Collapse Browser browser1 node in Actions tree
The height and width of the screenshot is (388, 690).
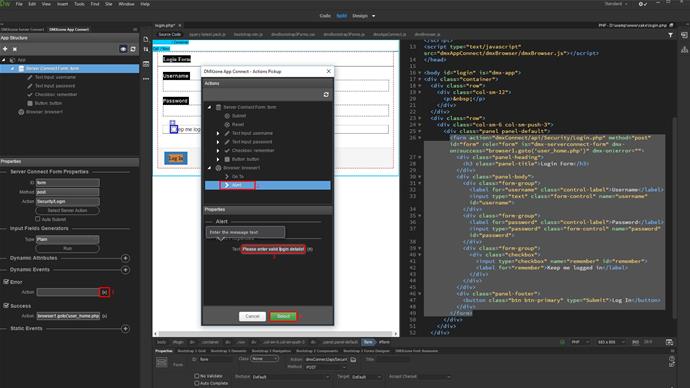(x=209, y=168)
